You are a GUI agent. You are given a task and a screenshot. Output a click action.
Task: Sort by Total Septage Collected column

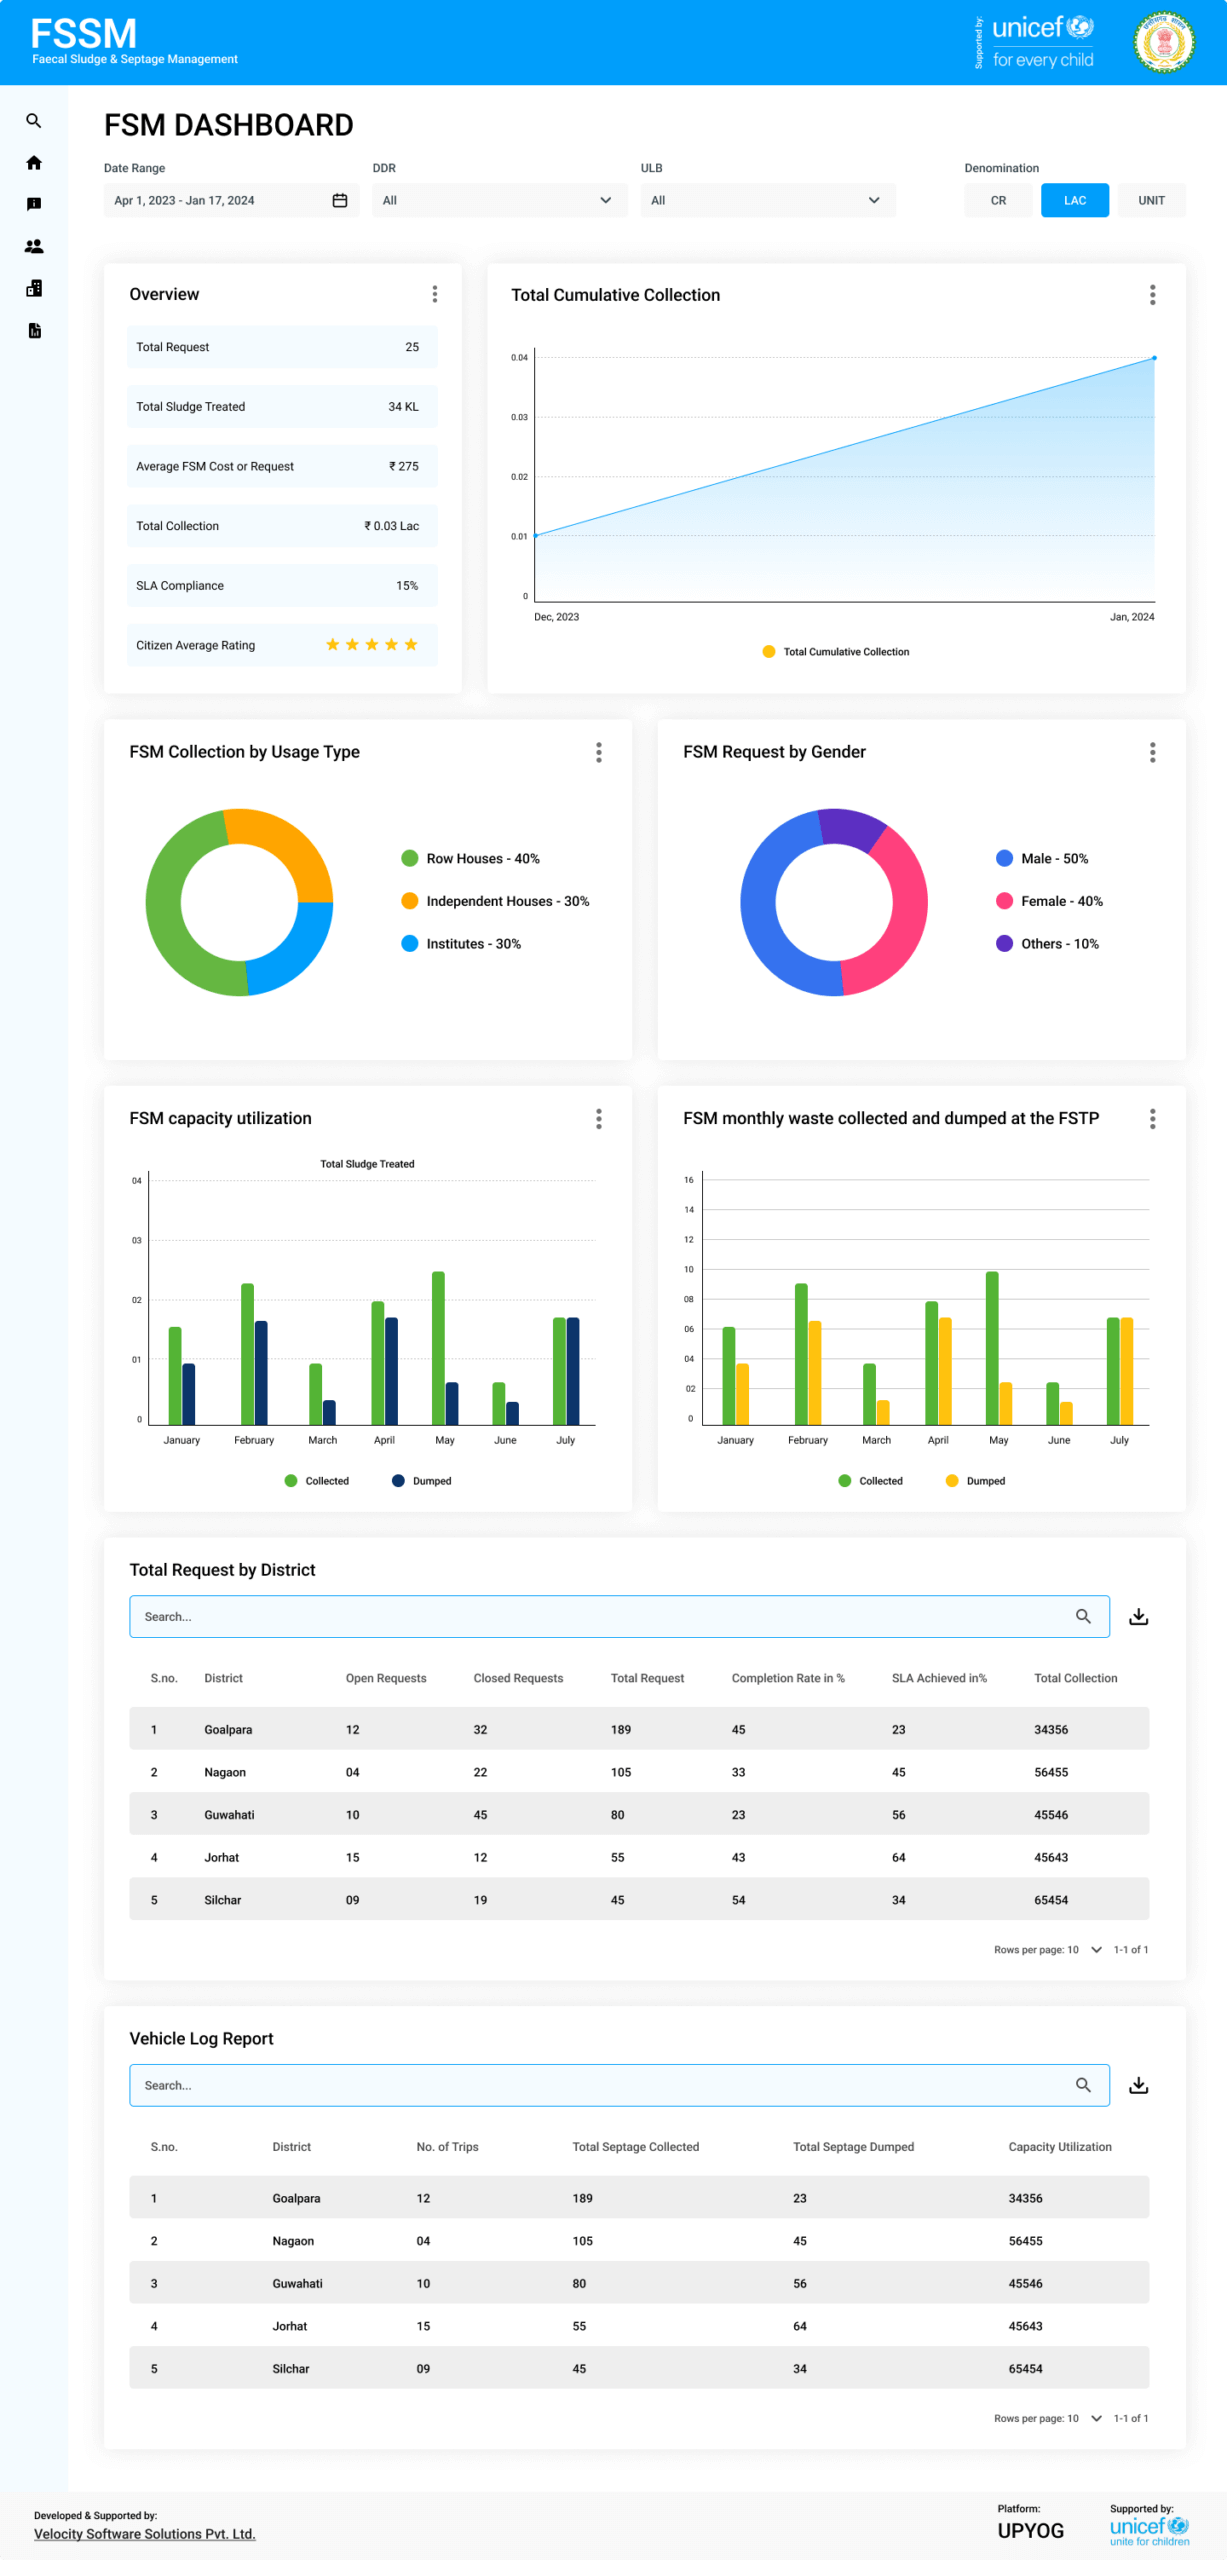pos(635,2148)
